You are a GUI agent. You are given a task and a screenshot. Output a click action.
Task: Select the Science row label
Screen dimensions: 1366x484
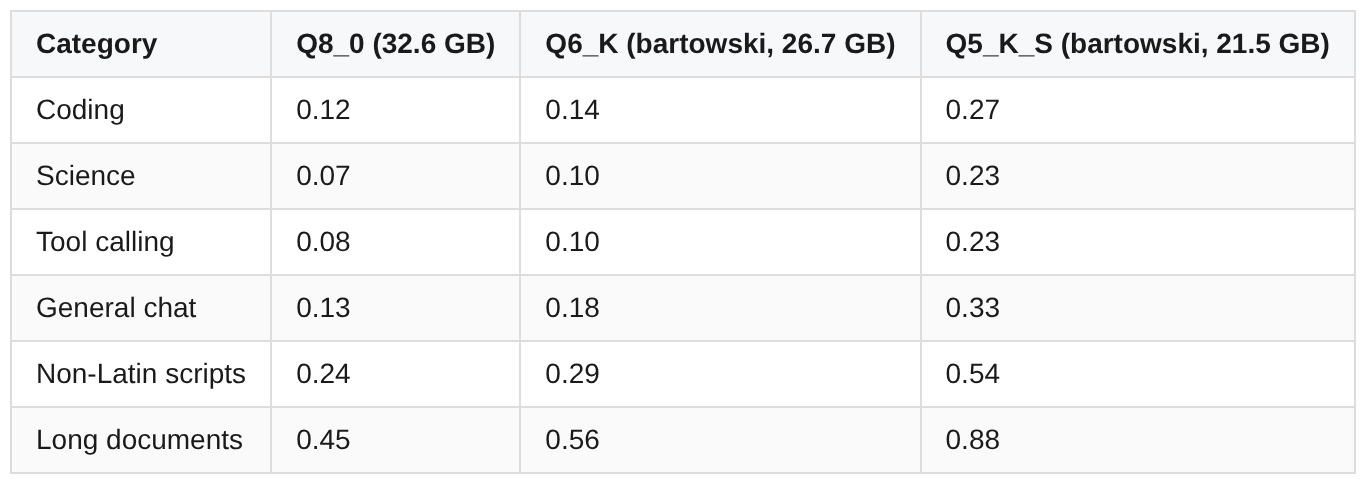click(x=85, y=176)
